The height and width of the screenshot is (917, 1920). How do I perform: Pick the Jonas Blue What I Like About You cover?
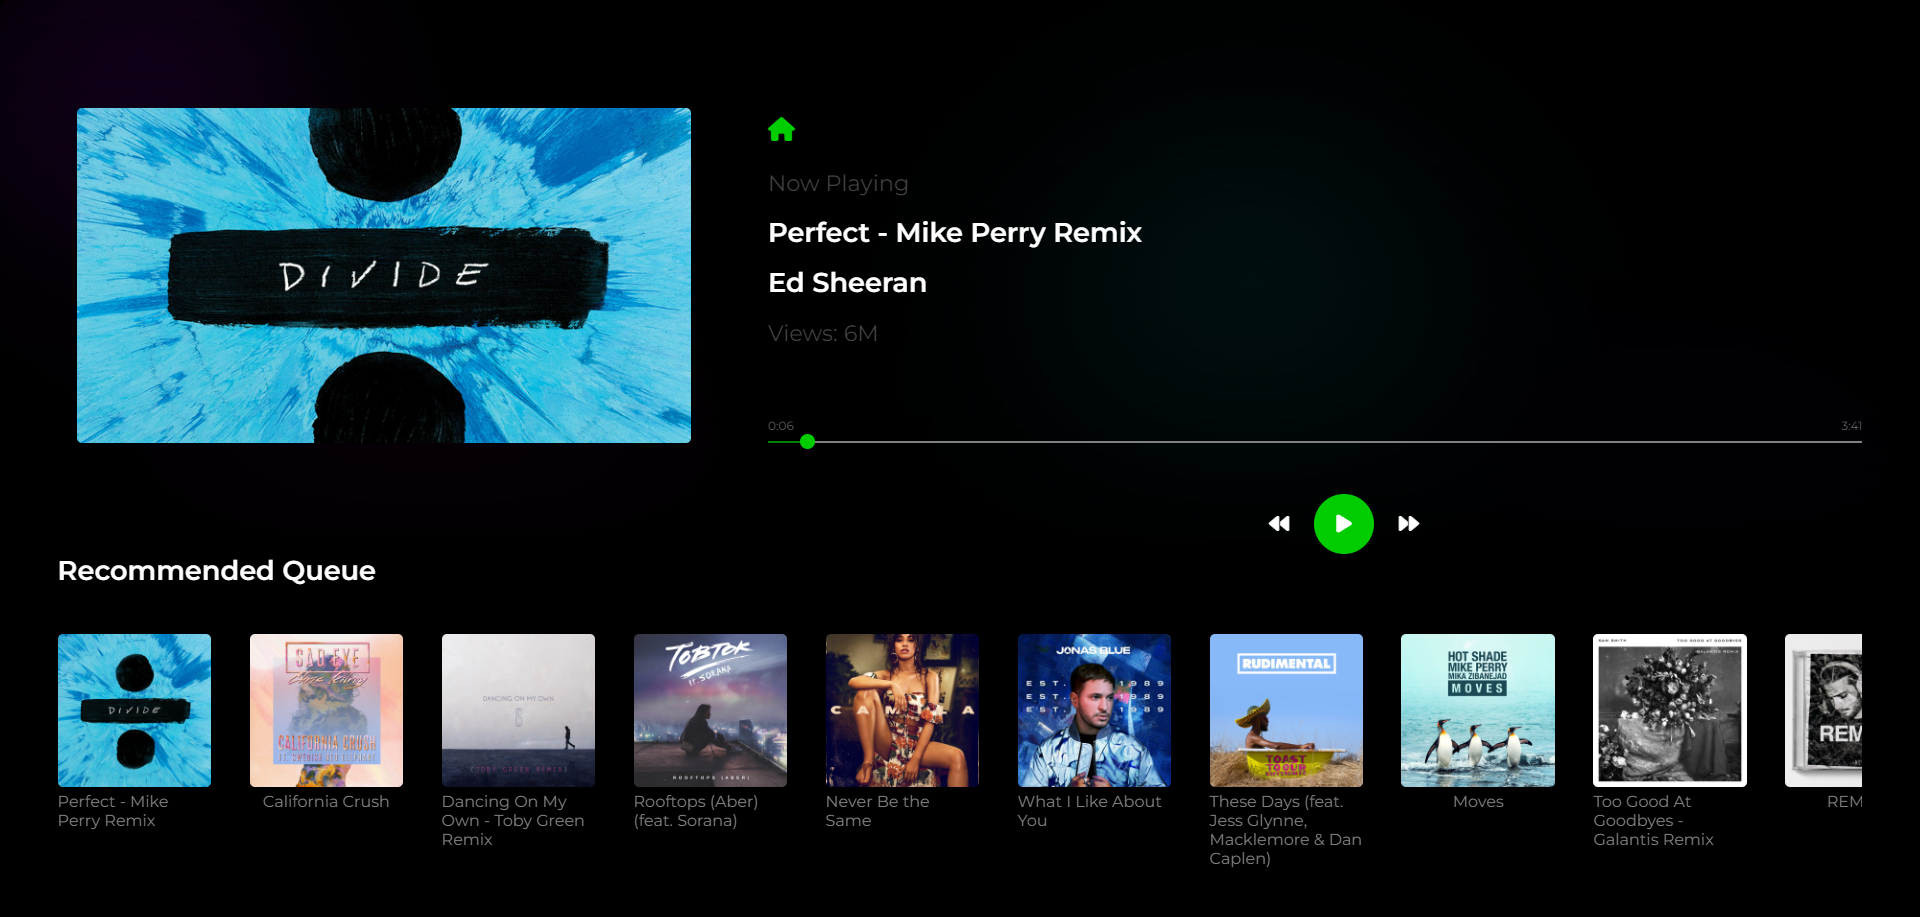[x=1094, y=710]
